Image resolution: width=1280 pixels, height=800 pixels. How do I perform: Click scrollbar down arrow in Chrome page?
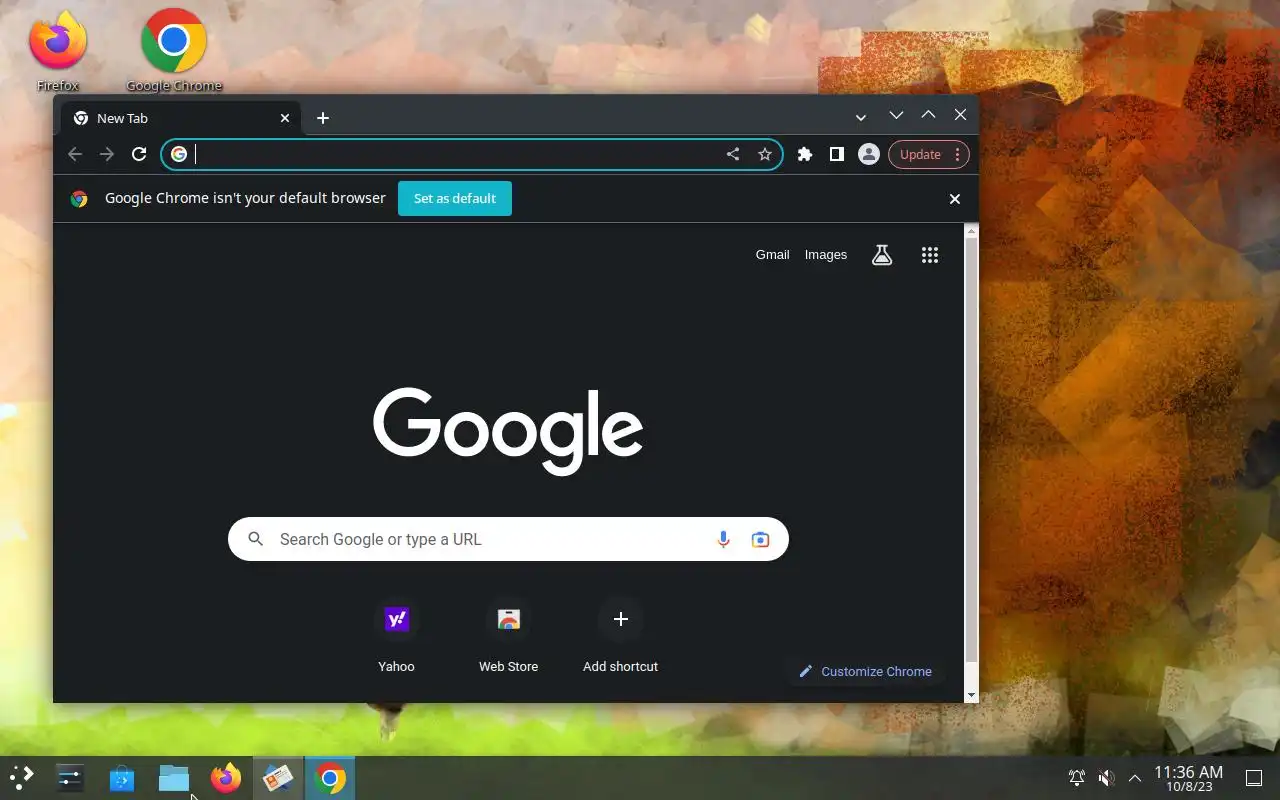[x=971, y=695]
